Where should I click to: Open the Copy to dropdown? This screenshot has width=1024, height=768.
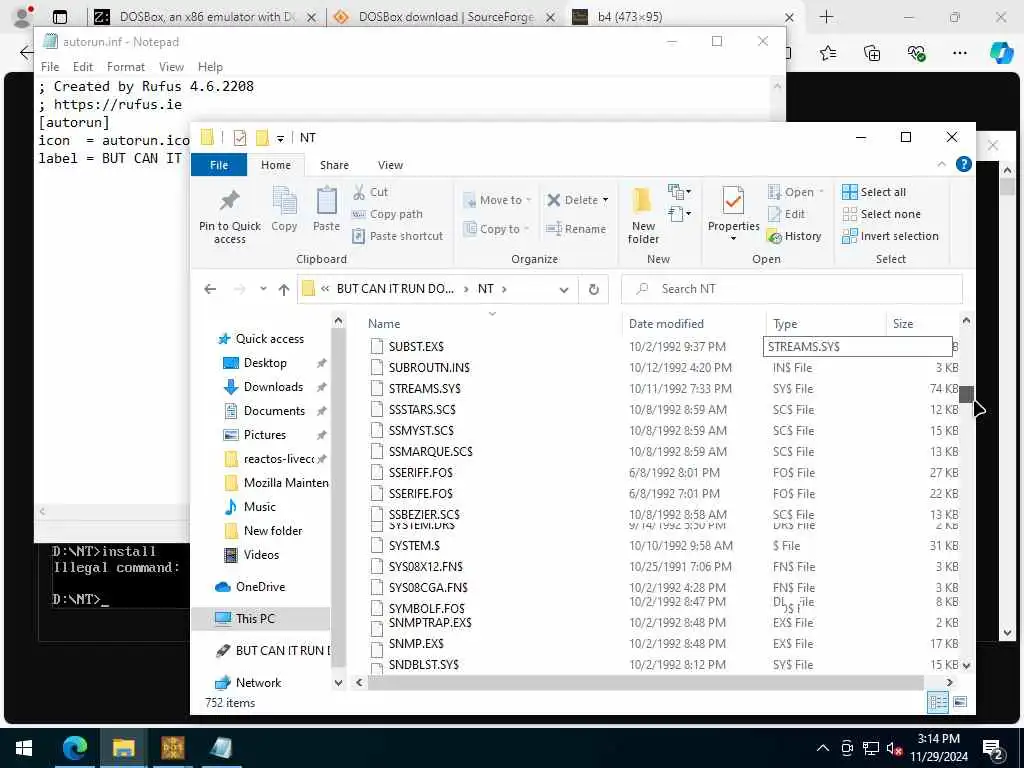497,229
